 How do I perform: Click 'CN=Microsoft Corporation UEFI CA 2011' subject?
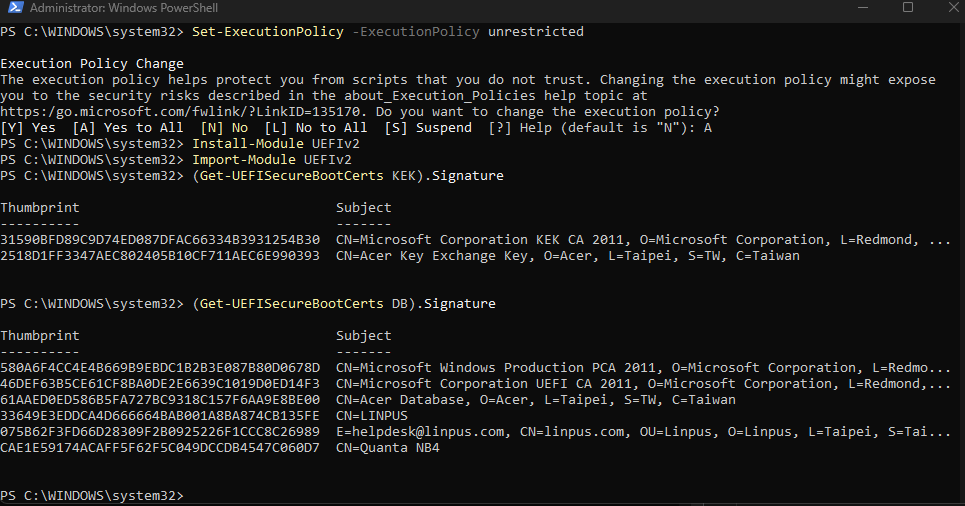pos(643,384)
